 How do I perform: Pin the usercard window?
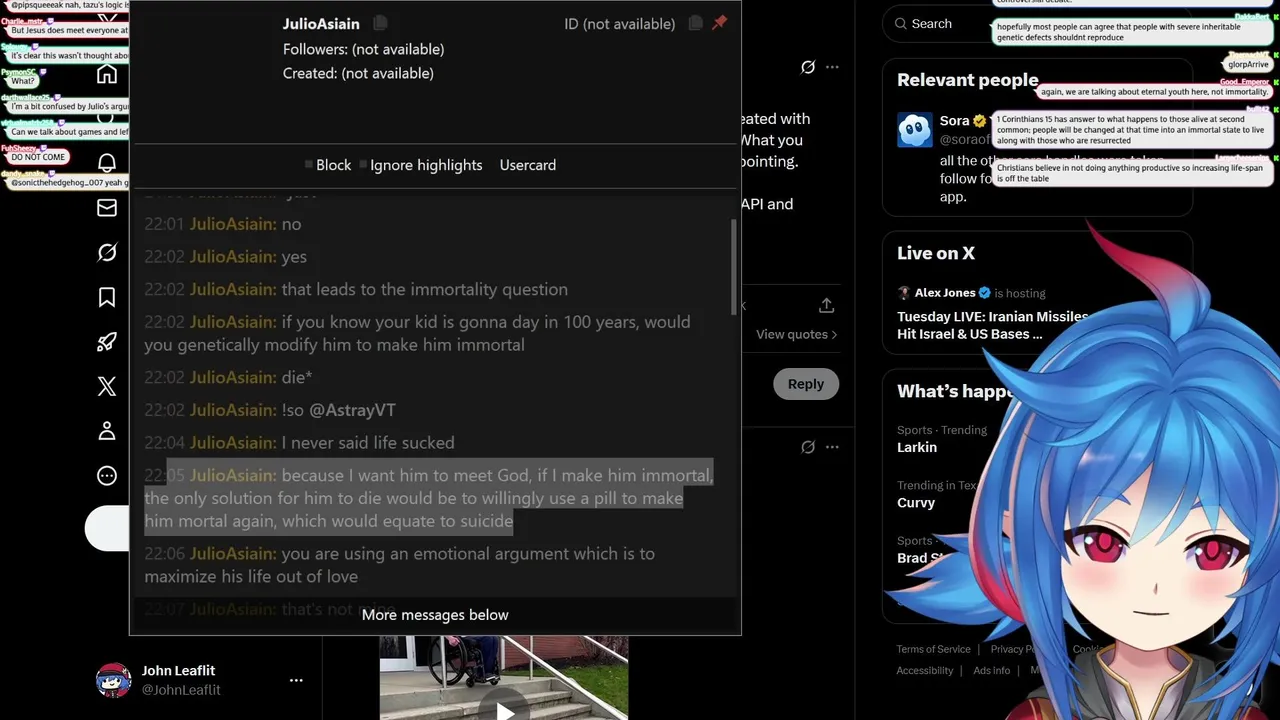tap(720, 23)
